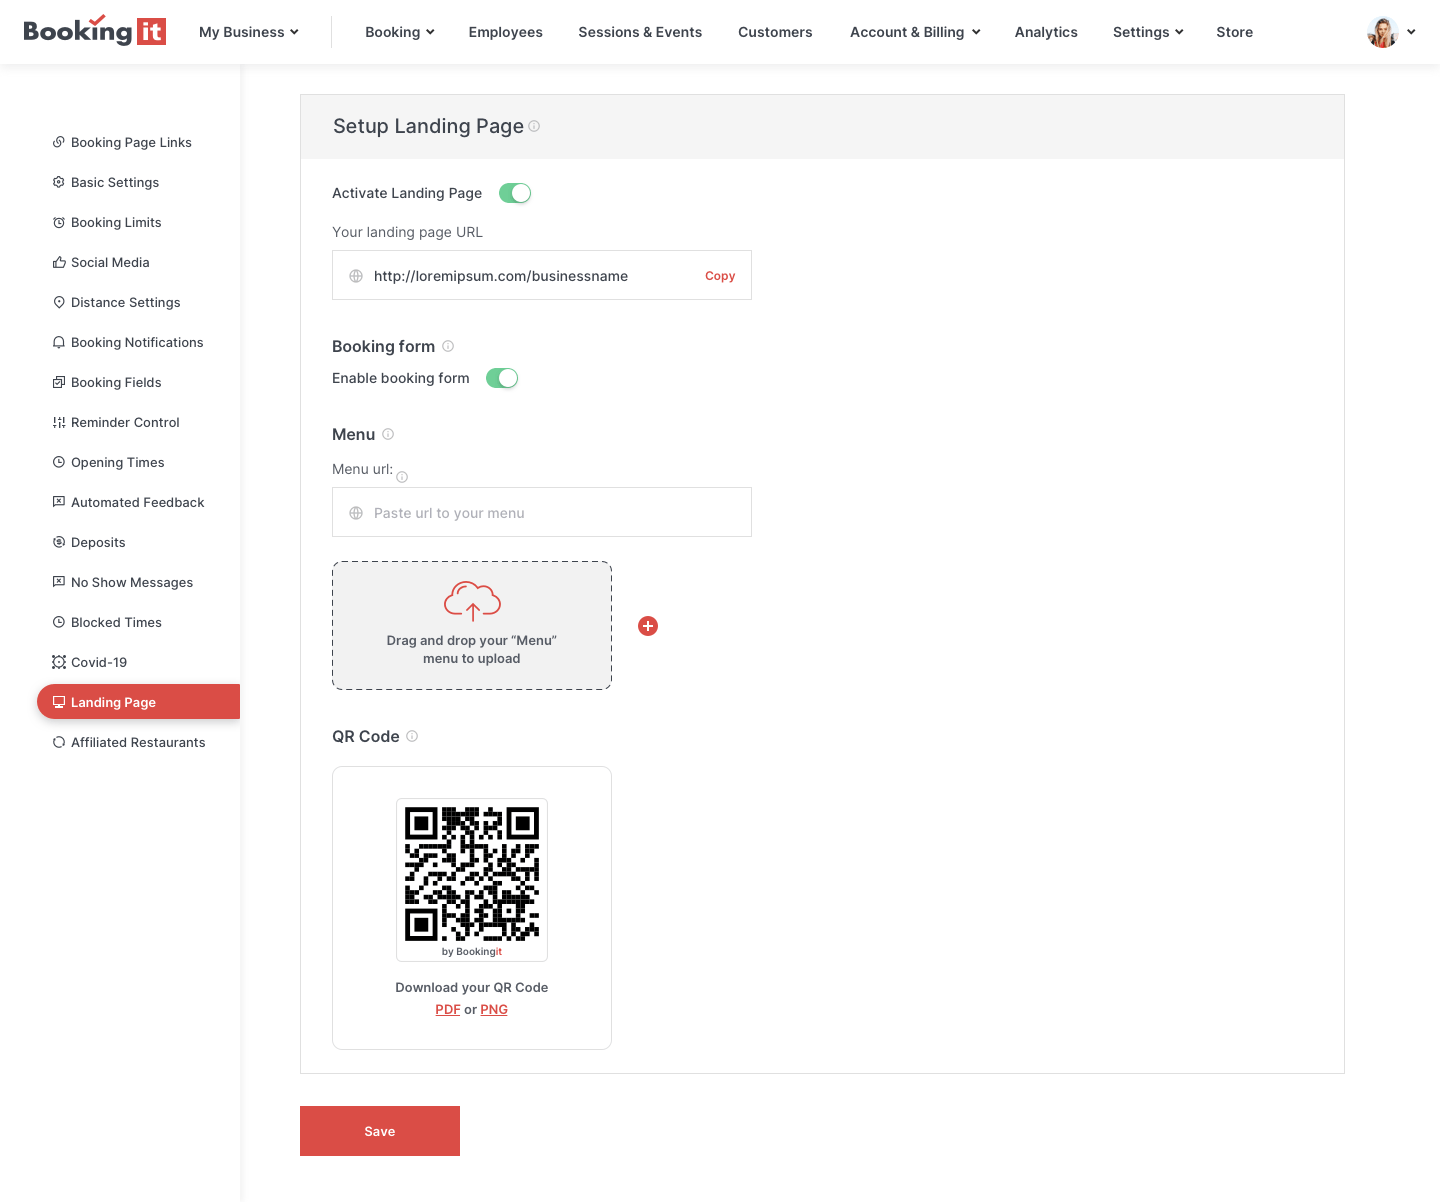Open Booking Page Links settings
Image resolution: width=1440 pixels, height=1202 pixels.
(131, 142)
